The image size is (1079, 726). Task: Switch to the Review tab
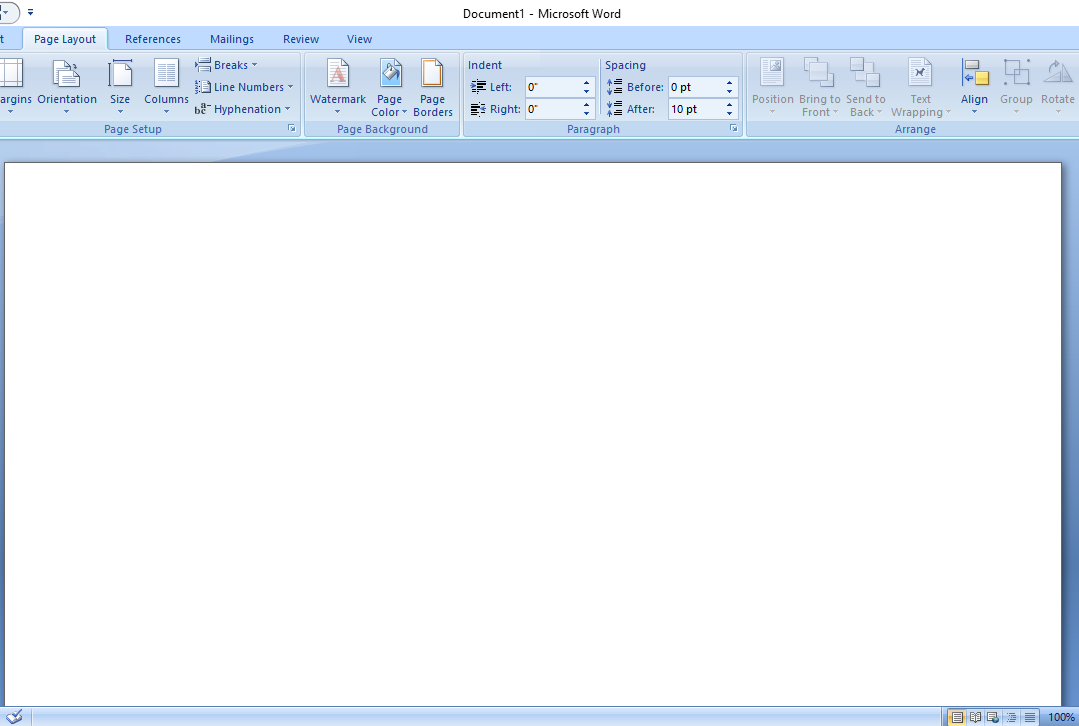(x=301, y=39)
